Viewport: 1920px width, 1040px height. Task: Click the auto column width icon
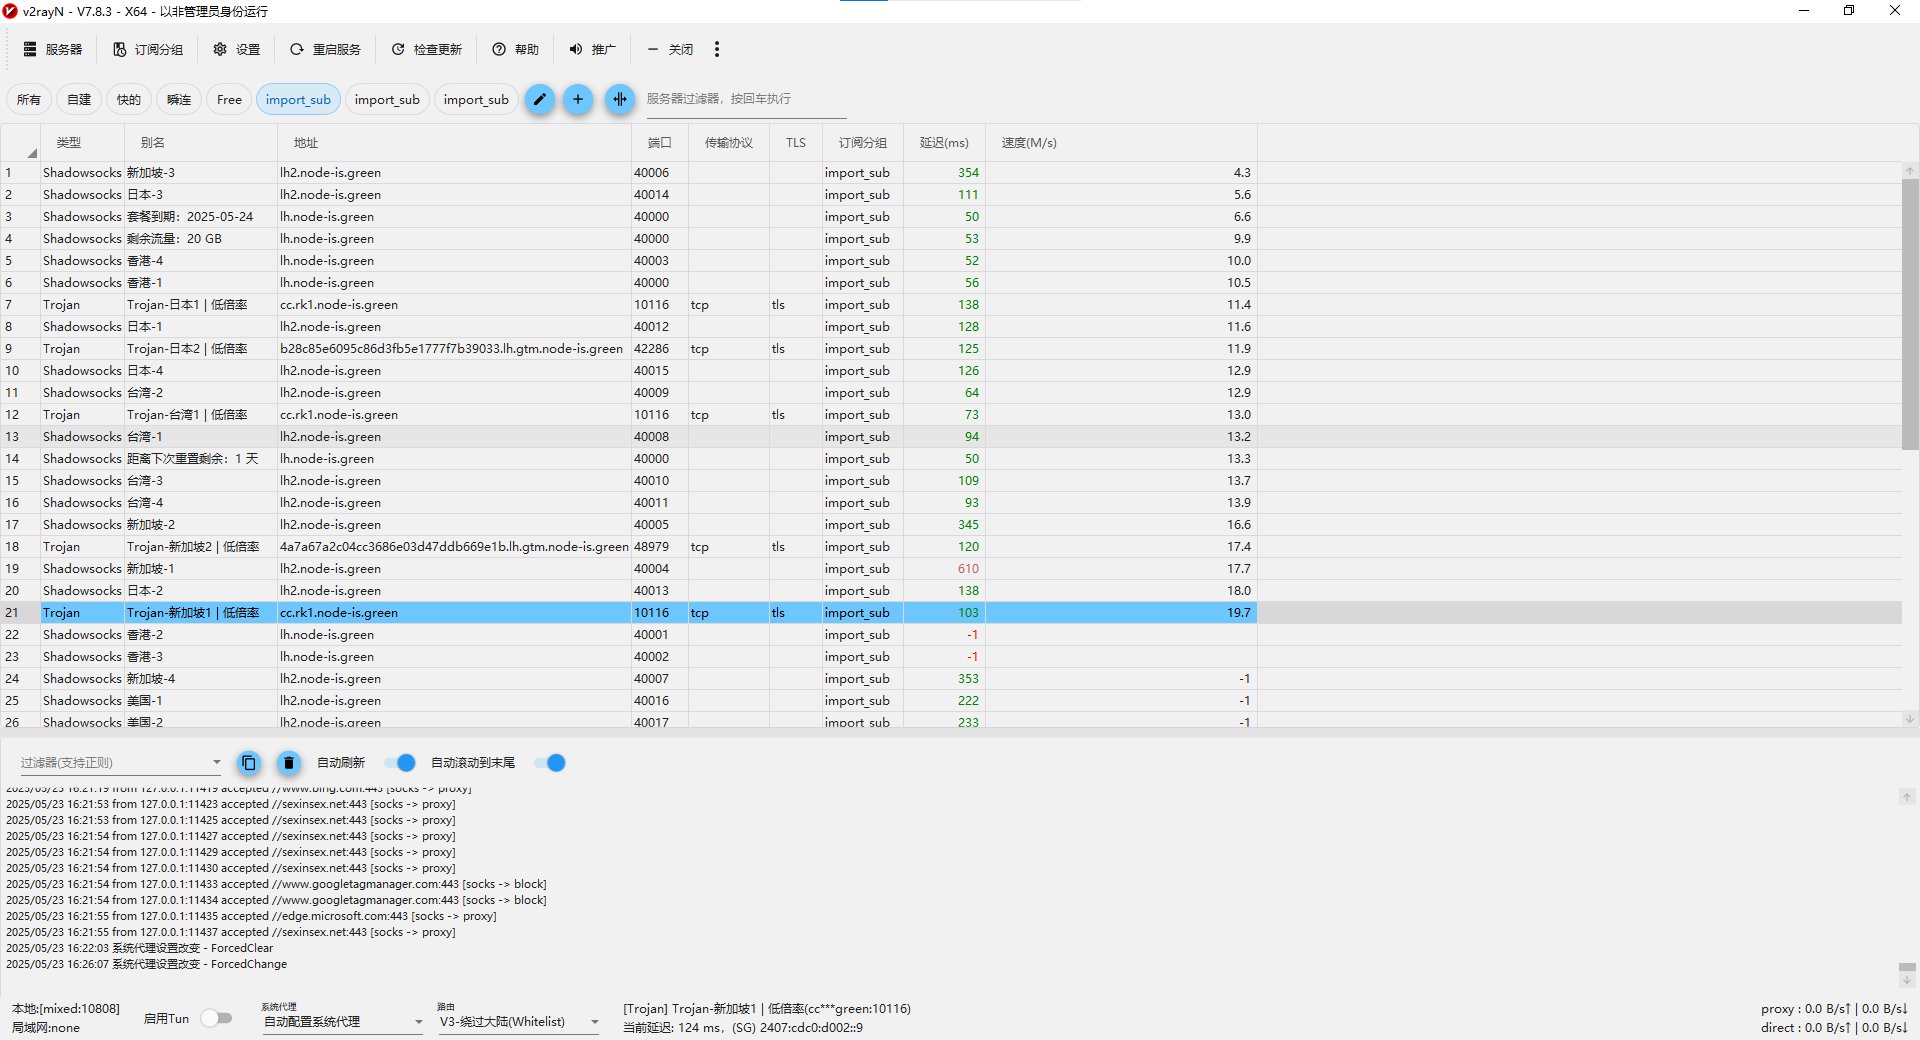(x=620, y=99)
